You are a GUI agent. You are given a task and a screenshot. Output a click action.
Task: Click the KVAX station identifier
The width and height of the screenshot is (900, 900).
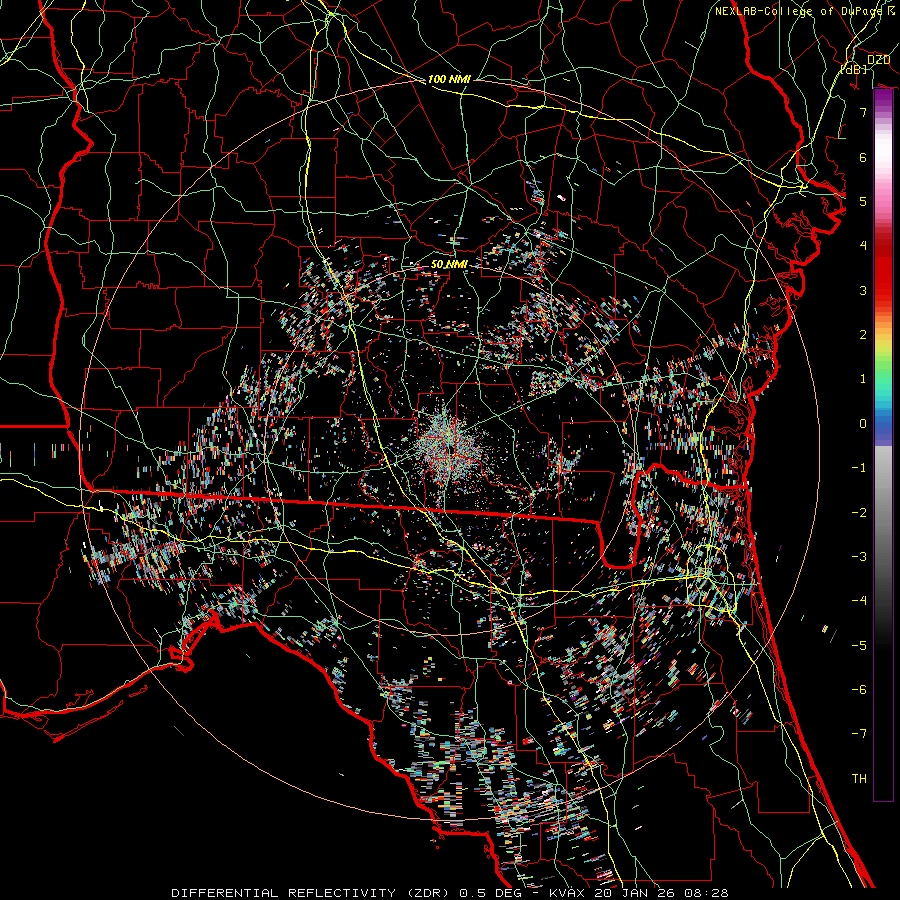(x=569, y=891)
